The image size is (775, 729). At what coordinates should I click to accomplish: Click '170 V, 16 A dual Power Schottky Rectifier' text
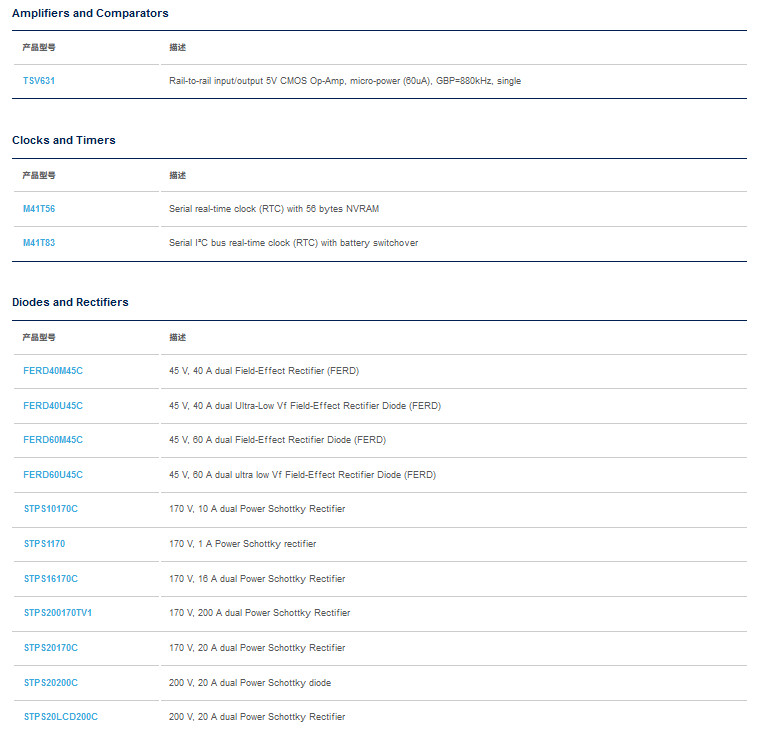pyautogui.click(x=257, y=579)
